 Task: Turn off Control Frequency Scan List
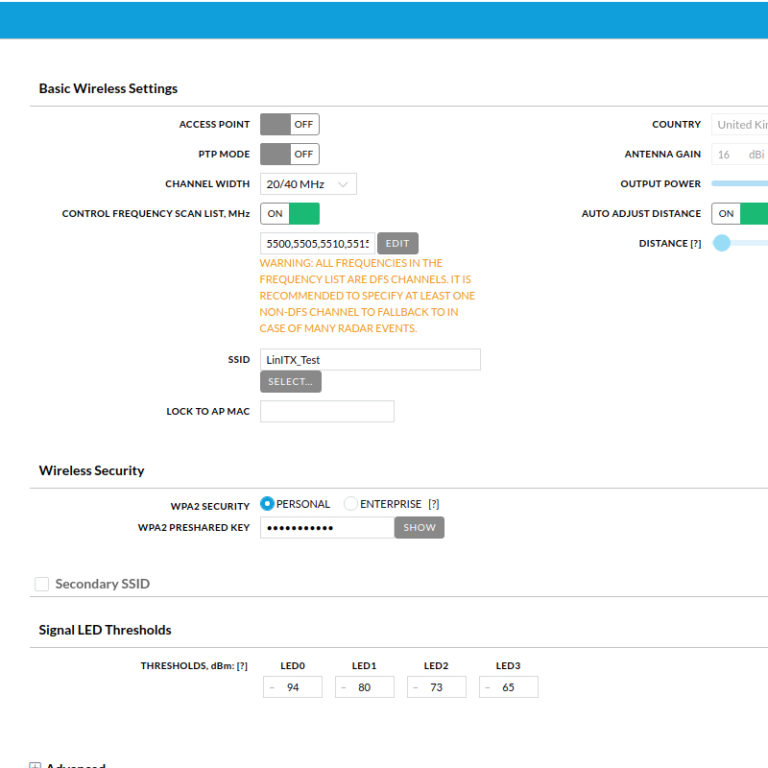coord(289,214)
